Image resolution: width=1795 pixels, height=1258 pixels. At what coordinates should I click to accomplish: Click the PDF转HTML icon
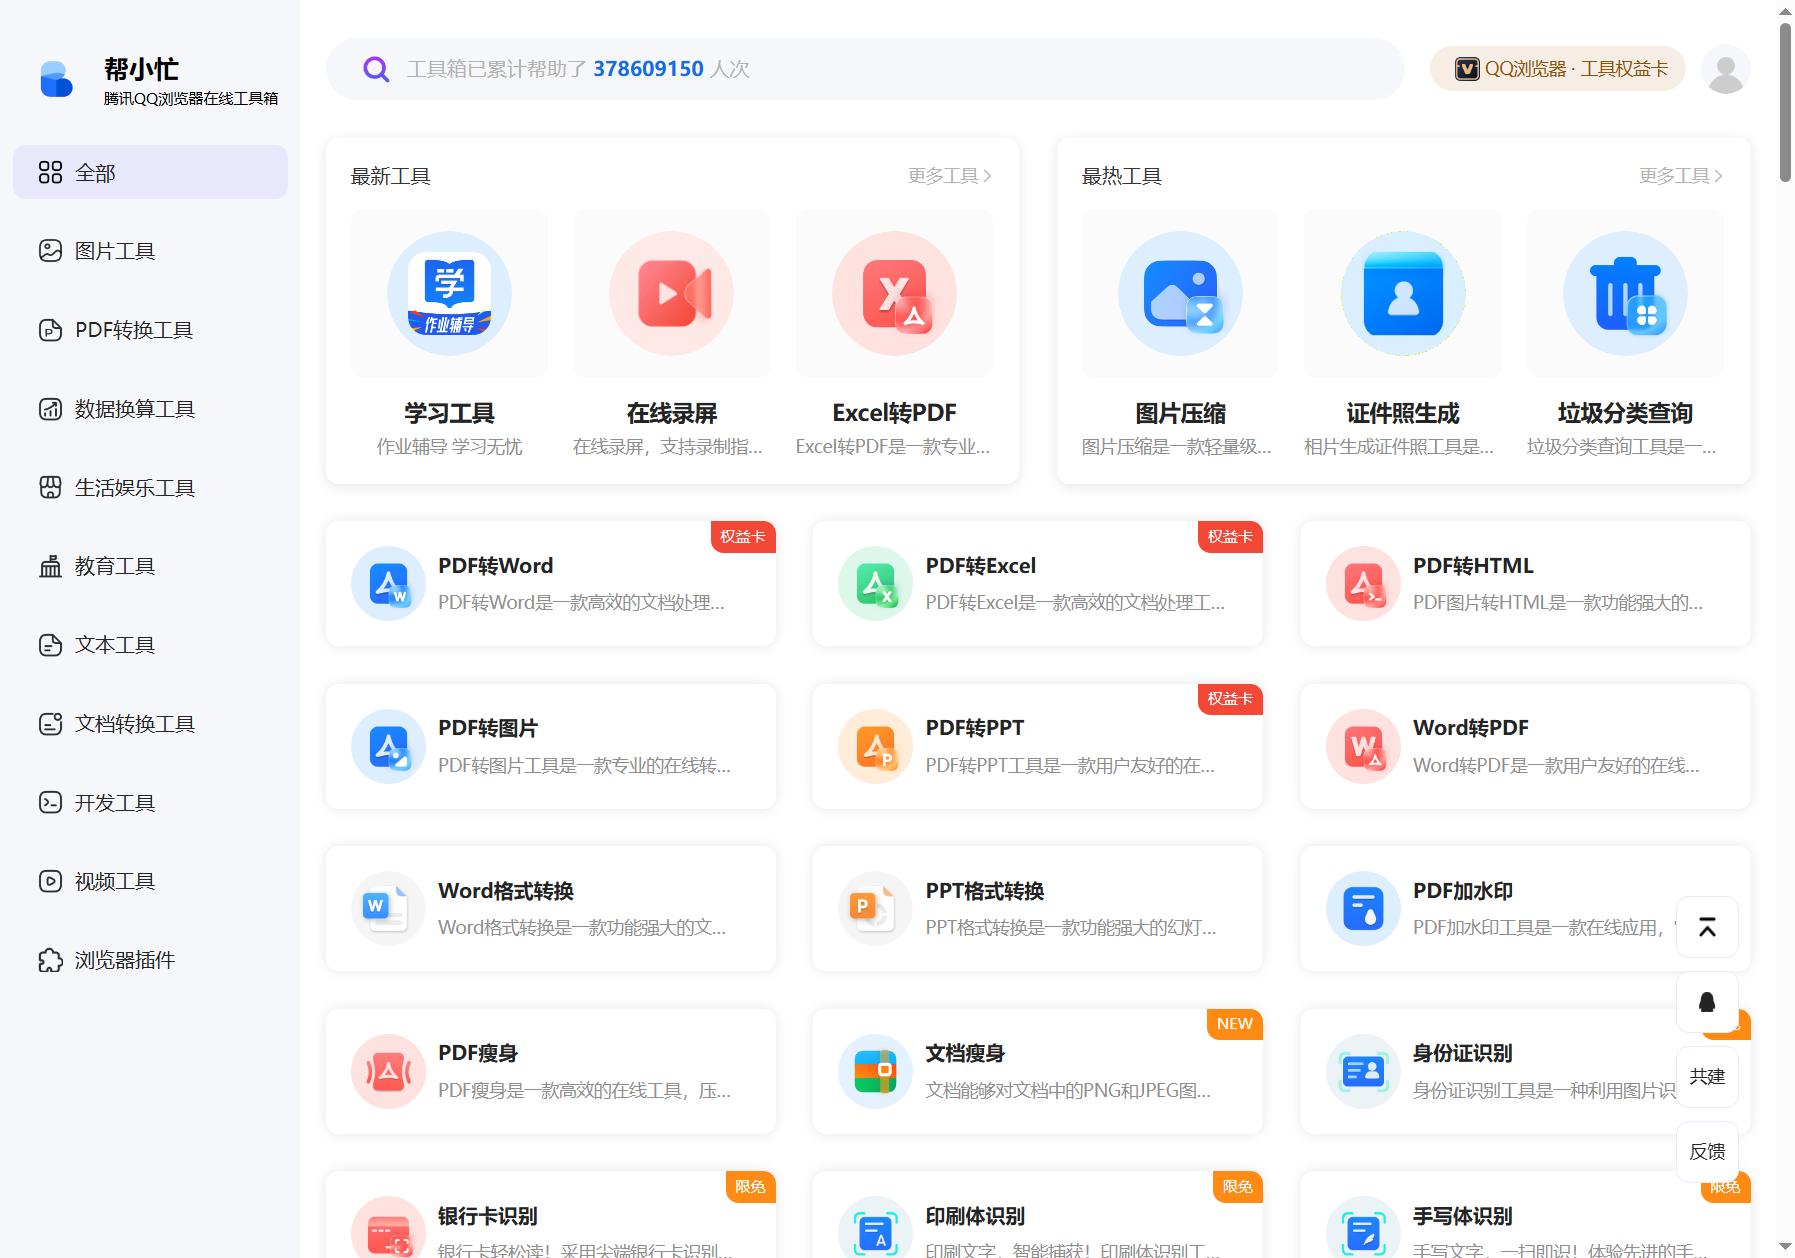(x=1363, y=583)
